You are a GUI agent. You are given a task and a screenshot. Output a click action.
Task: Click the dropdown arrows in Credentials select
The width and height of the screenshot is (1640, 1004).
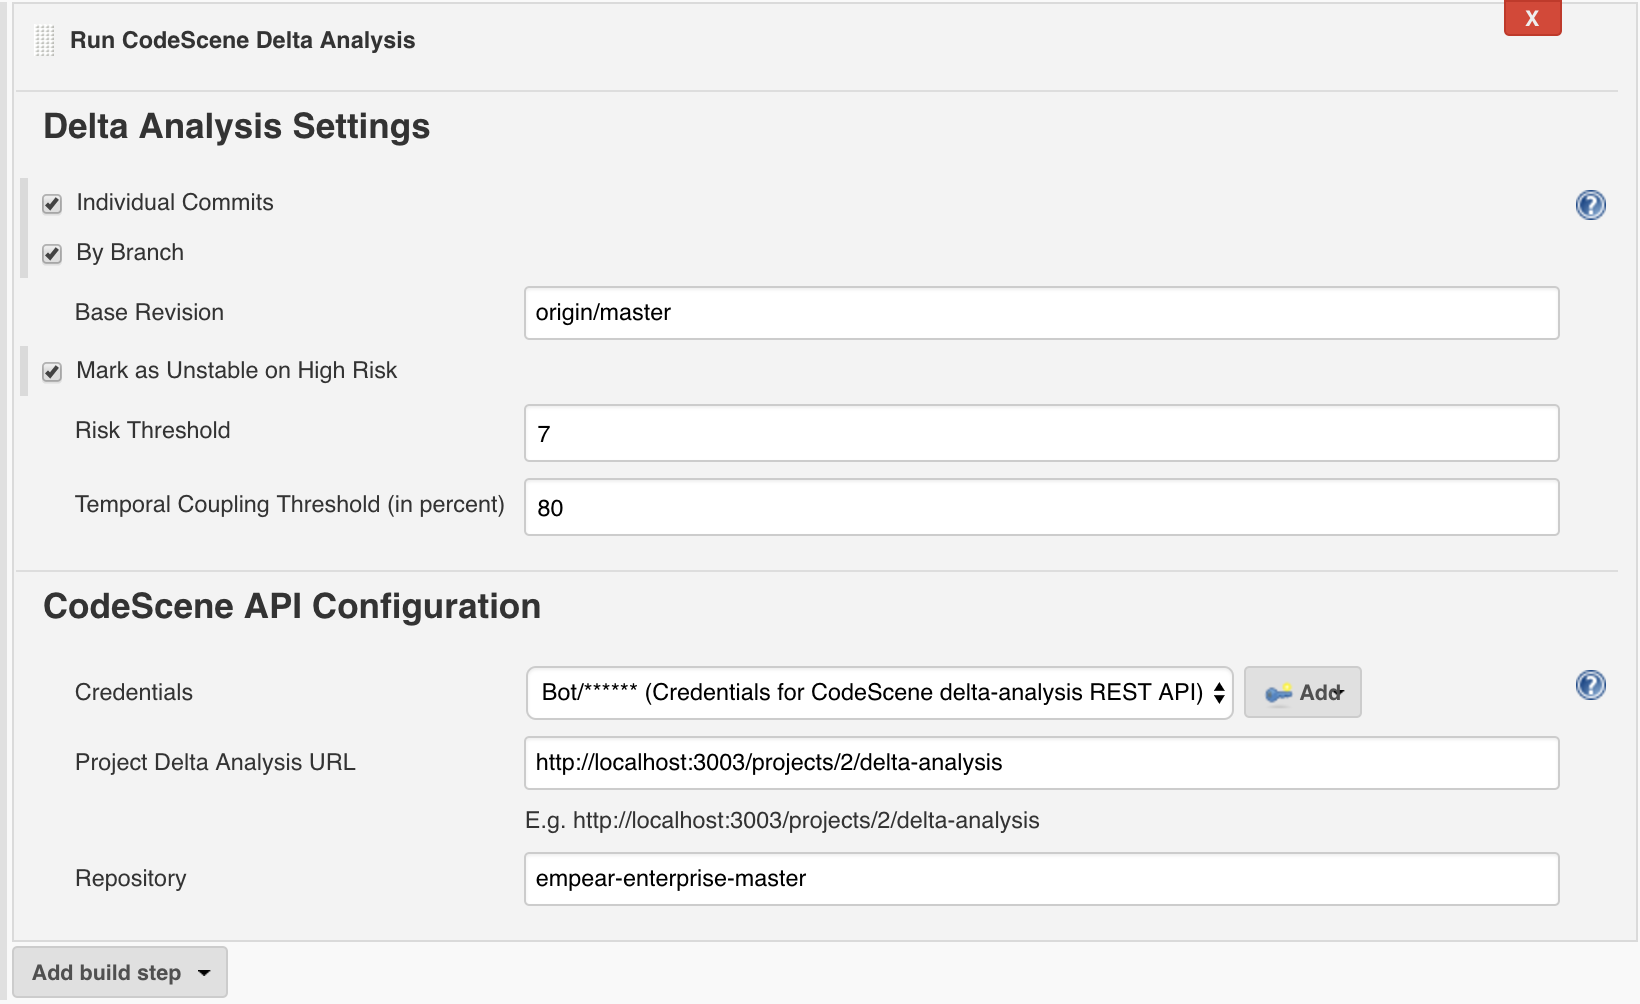point(1219,693)
